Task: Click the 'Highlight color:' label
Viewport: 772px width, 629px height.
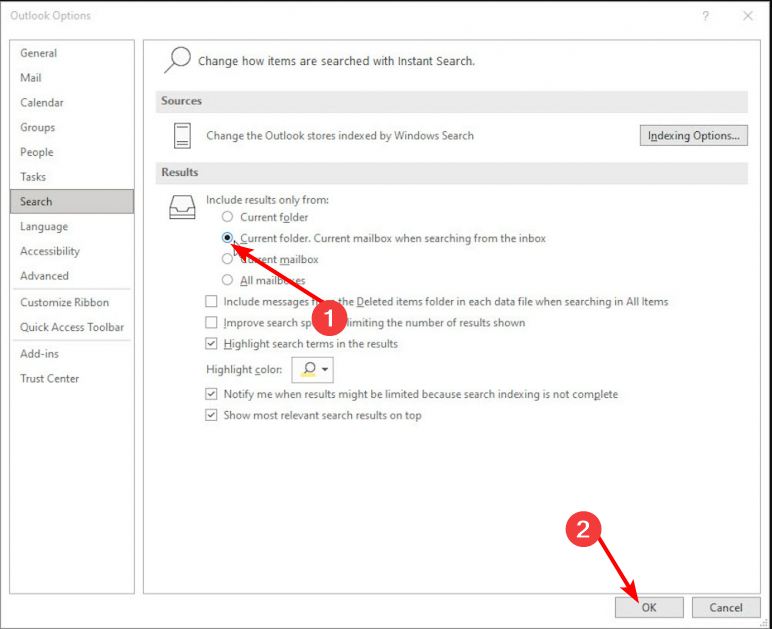Action: 244,370
